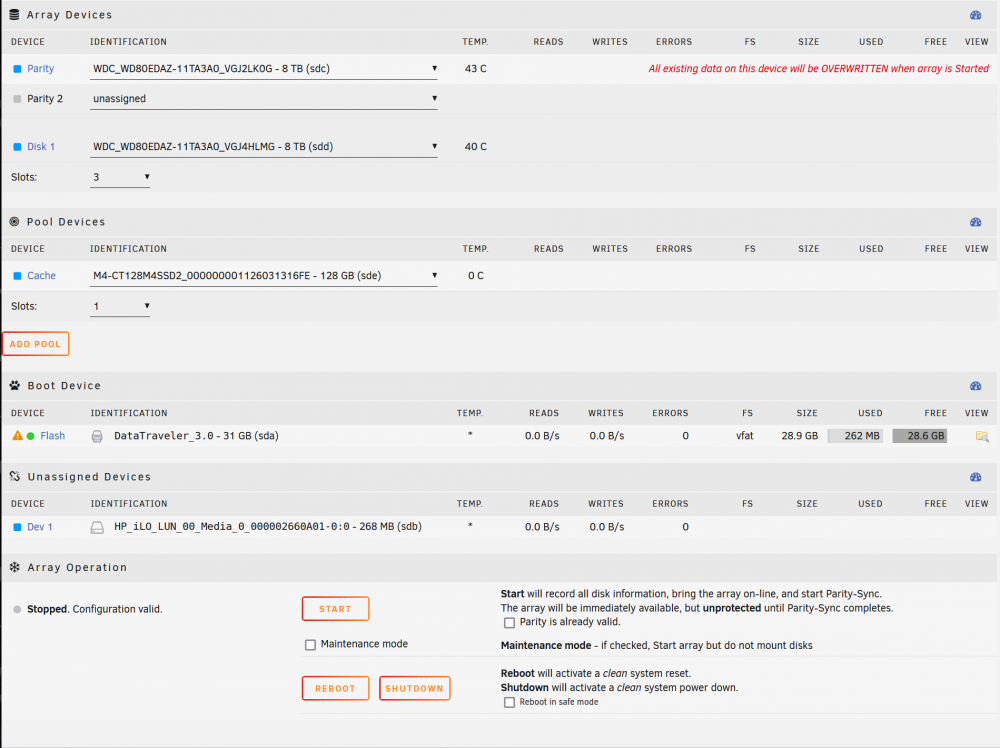The width and height of the screenshot is (1000, 748).
Task: Click the SHUTDOWN button
Action: tap(415, 688)
